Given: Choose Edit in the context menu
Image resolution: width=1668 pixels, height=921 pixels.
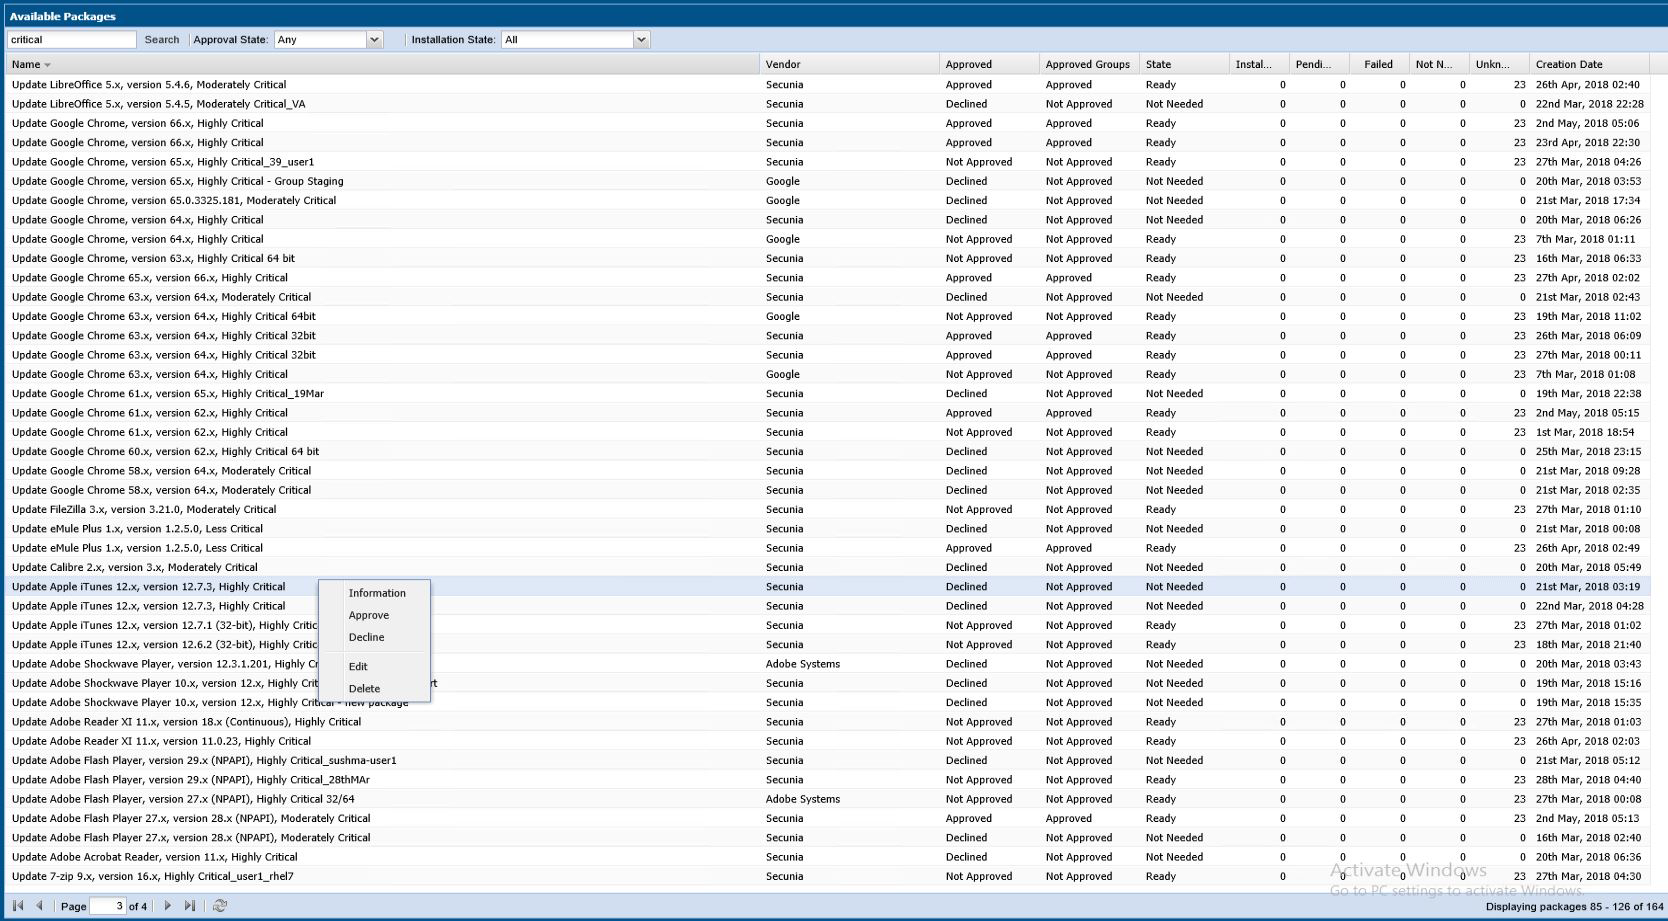Looking at the screenshot, I should coord(358,666).
